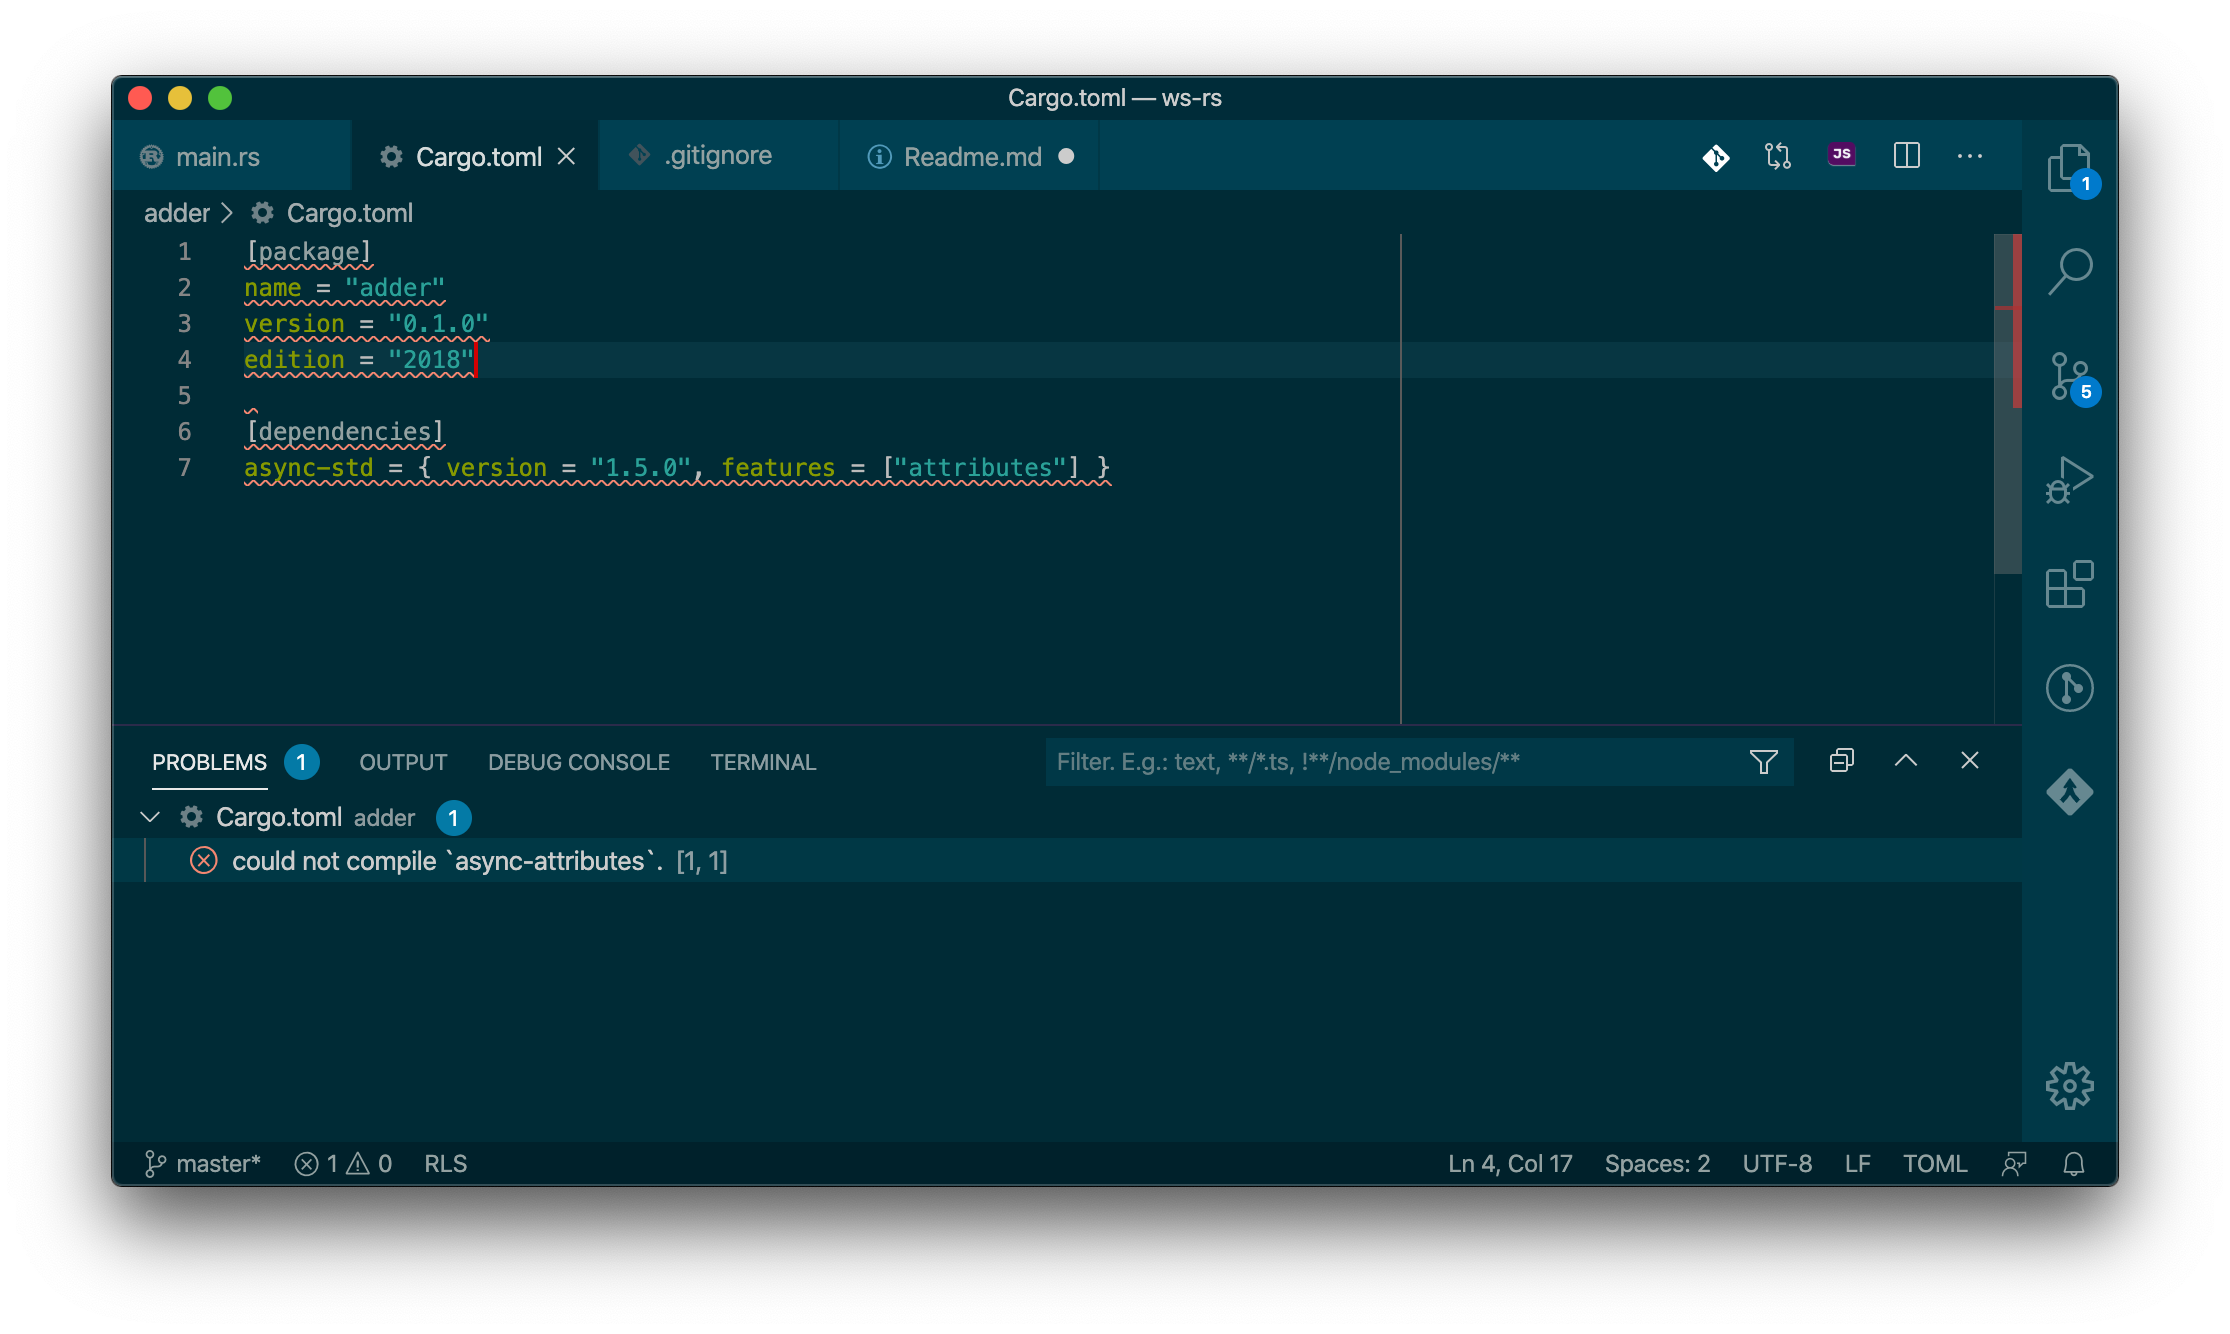Click the Manage gear icon

[2068, 1085]
